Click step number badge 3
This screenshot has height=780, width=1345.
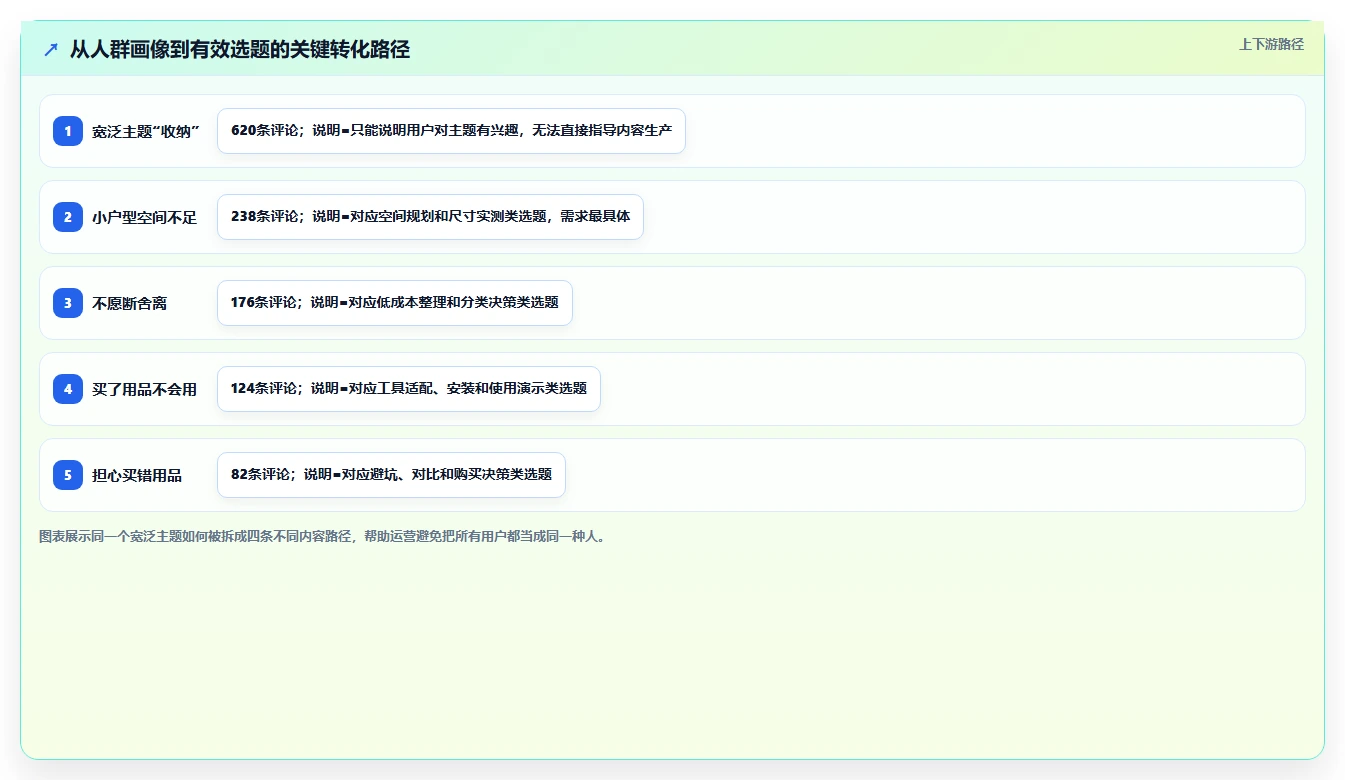[x=68, y=303]
